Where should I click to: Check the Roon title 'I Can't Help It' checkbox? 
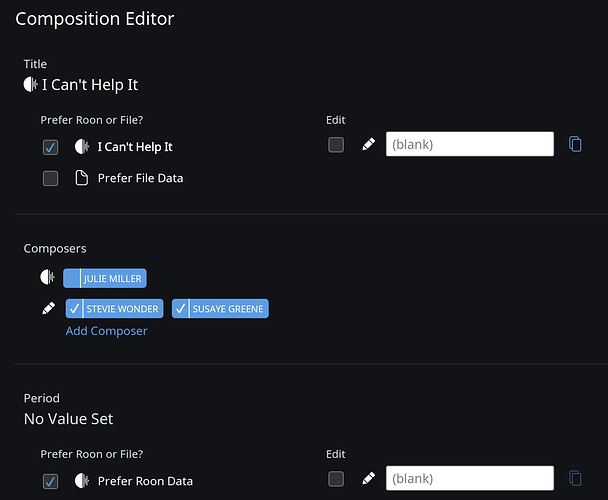click(50, 147)
